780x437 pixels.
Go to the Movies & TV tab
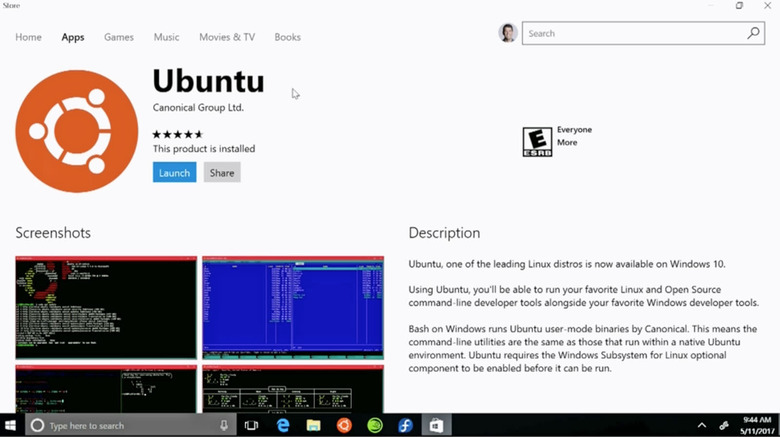pyautogui.click(x=227, y=37)
